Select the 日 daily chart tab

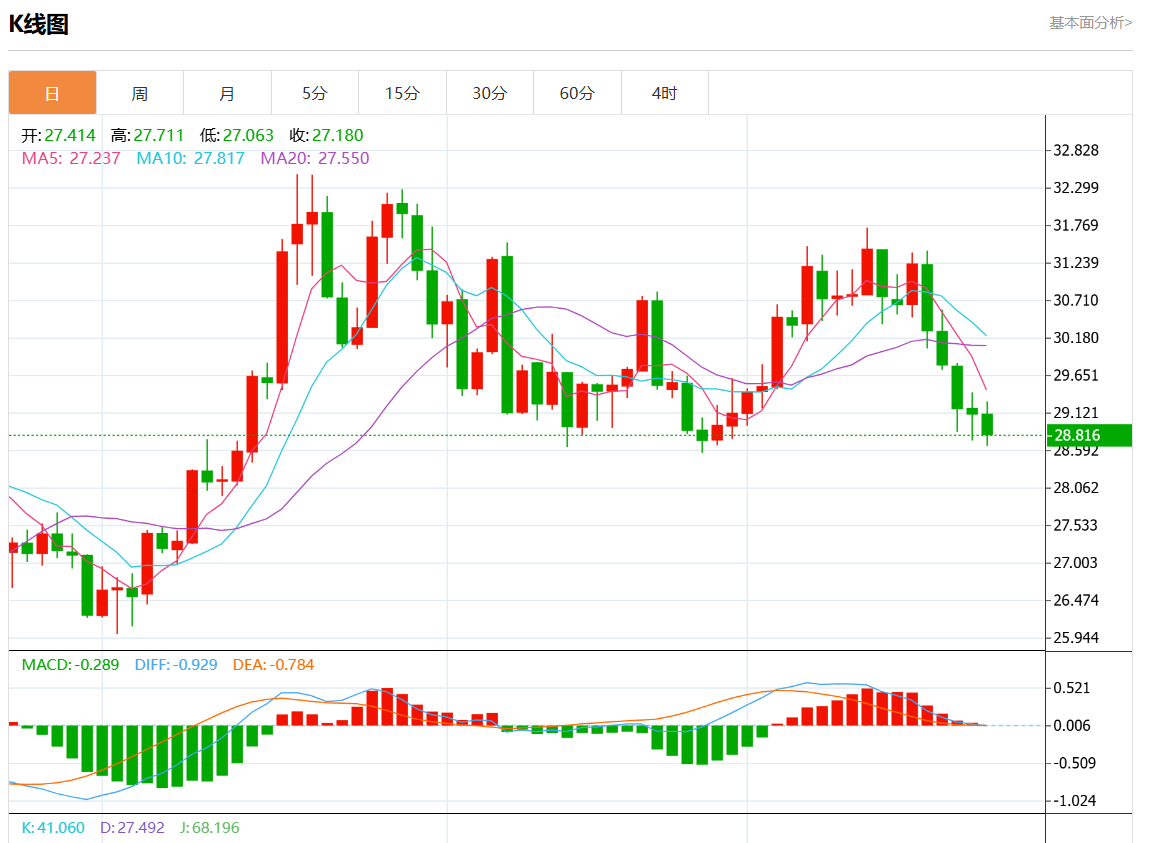pos(53,93)
